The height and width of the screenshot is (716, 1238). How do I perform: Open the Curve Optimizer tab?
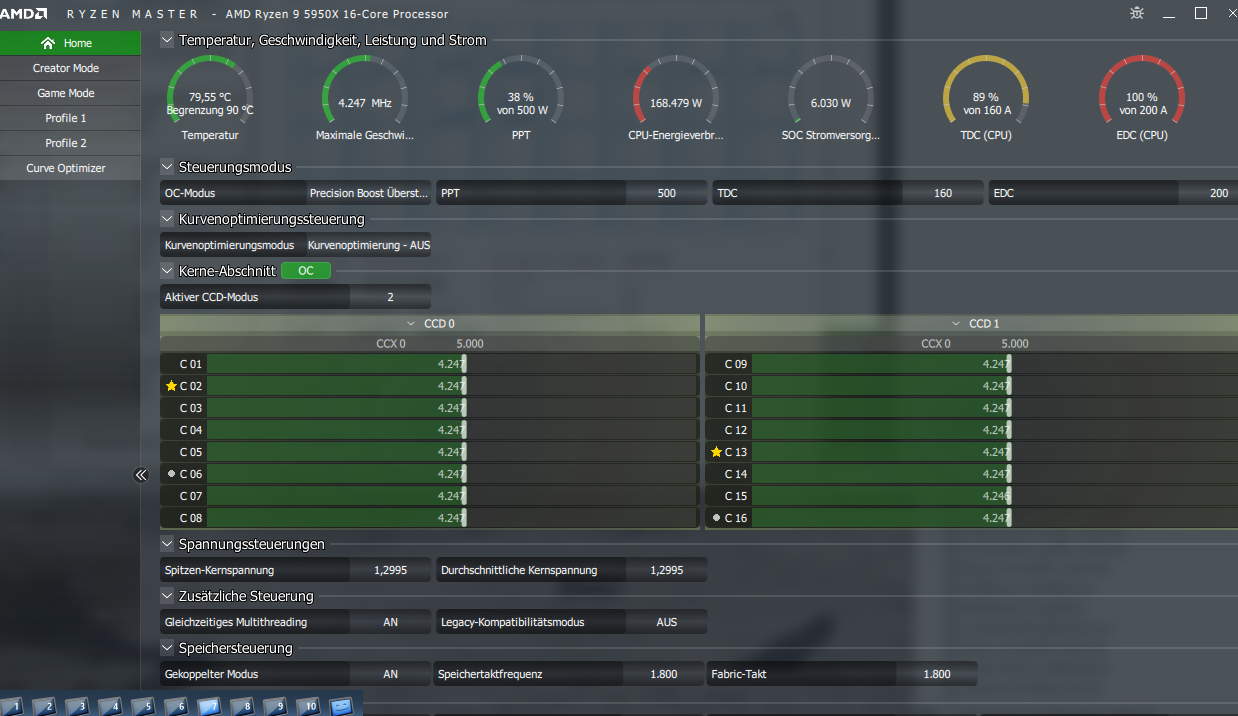click(x=70, y=168)
